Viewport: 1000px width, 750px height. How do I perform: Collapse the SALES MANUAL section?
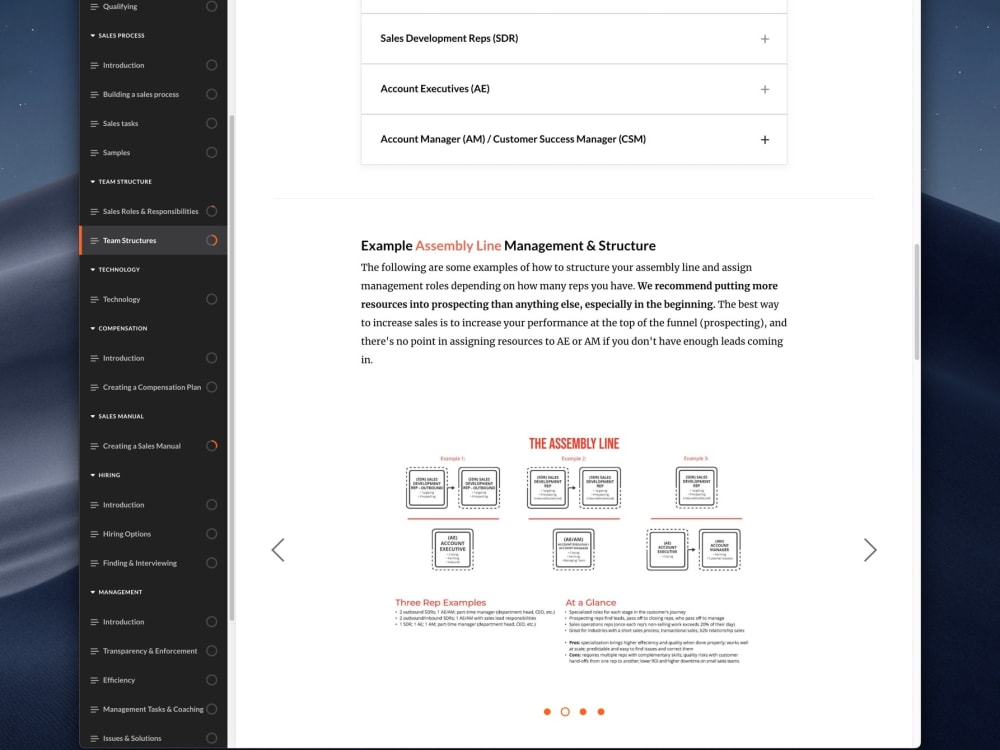(92, 416)
